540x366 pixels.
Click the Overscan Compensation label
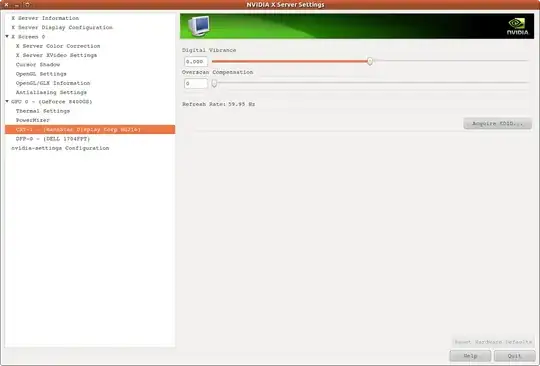[x=218, y=72]
